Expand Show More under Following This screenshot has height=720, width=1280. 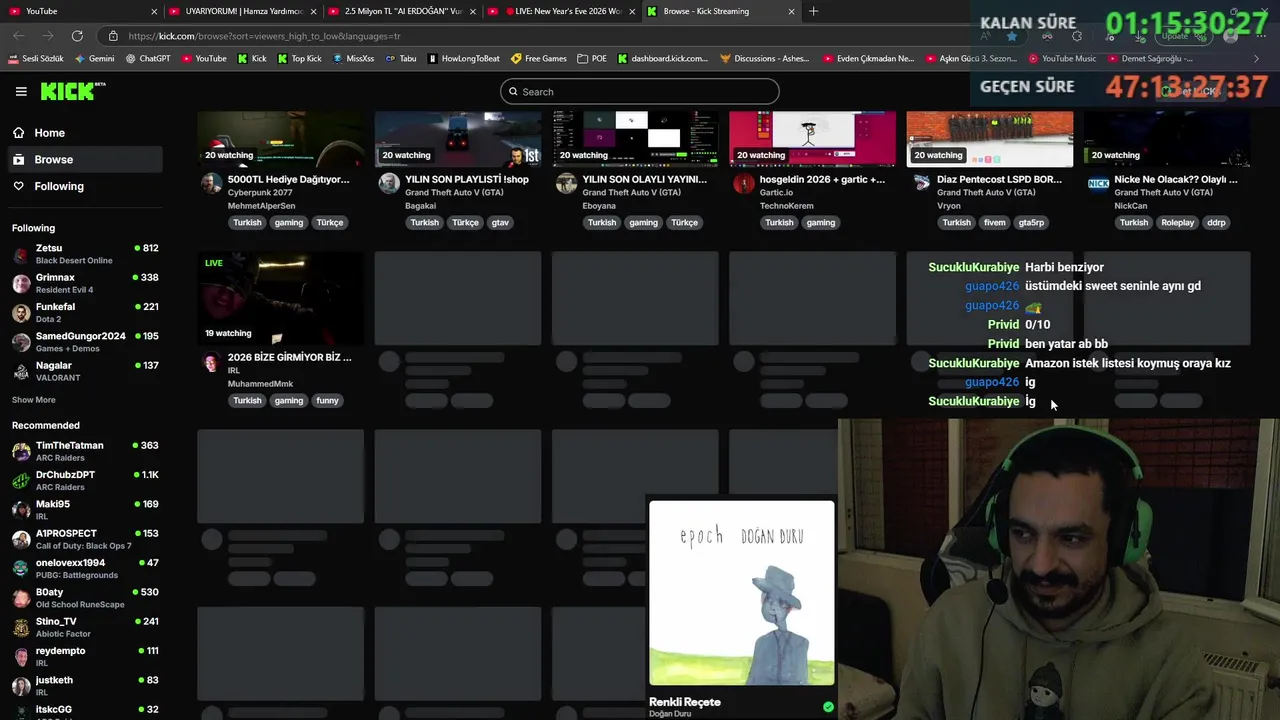coord(34,400)
